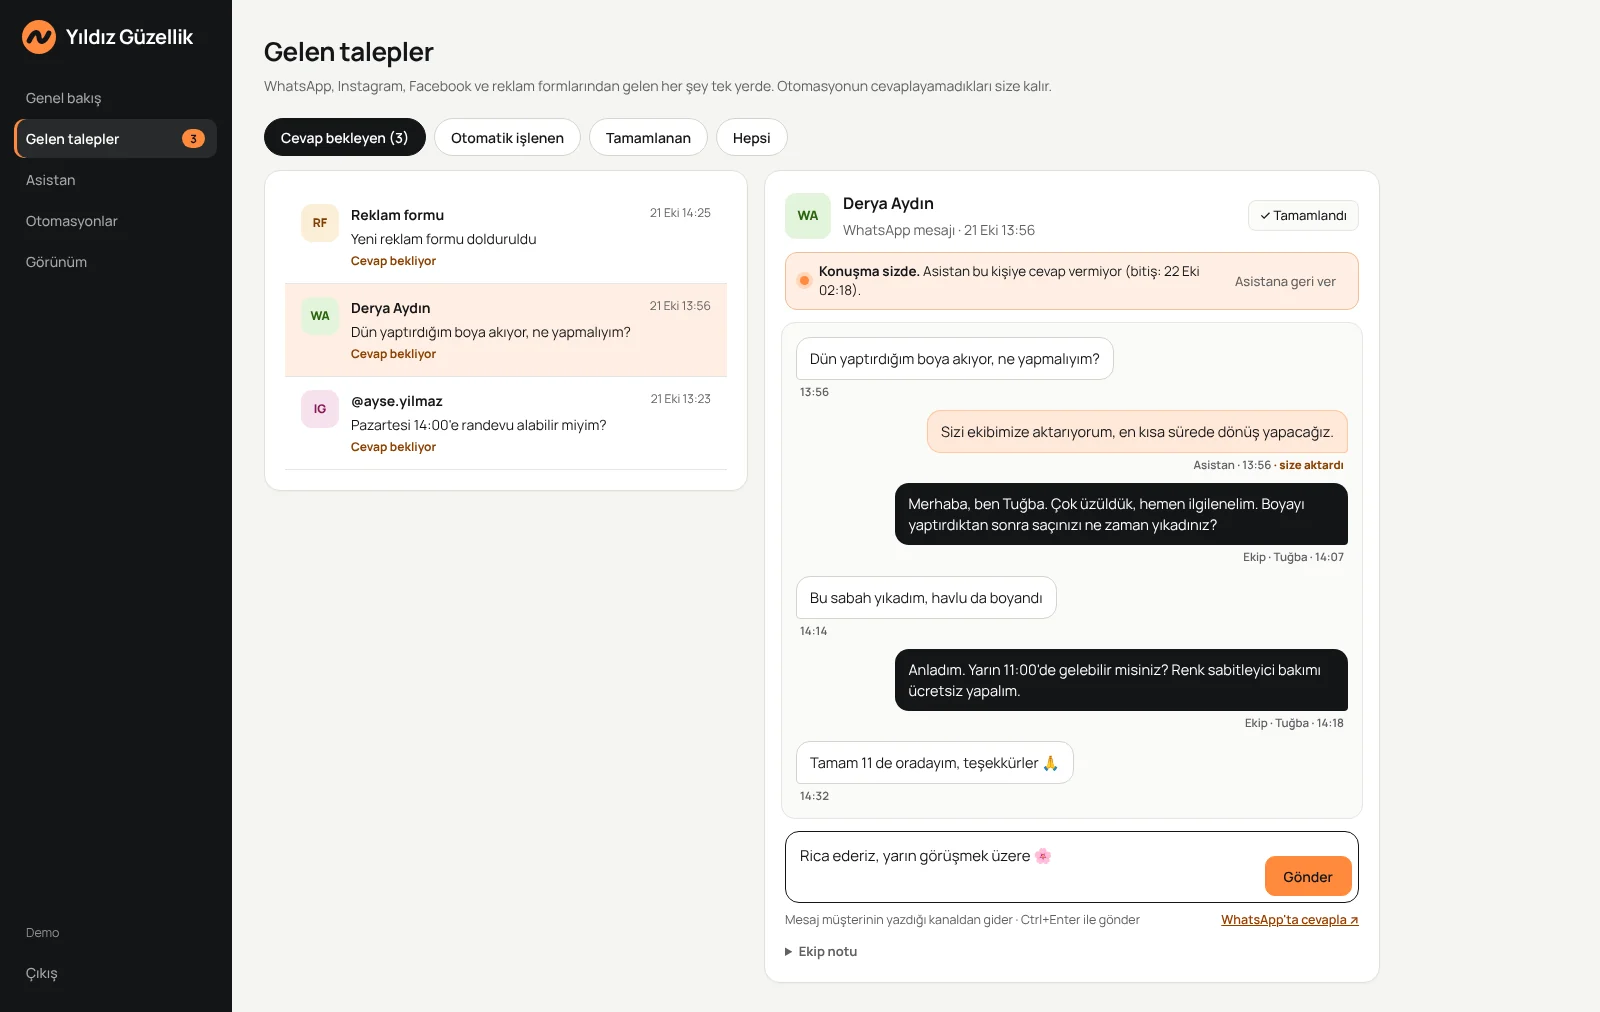Click 'Bu sabah yıkadım, havlu da boyandı' message

click(926, 598)
